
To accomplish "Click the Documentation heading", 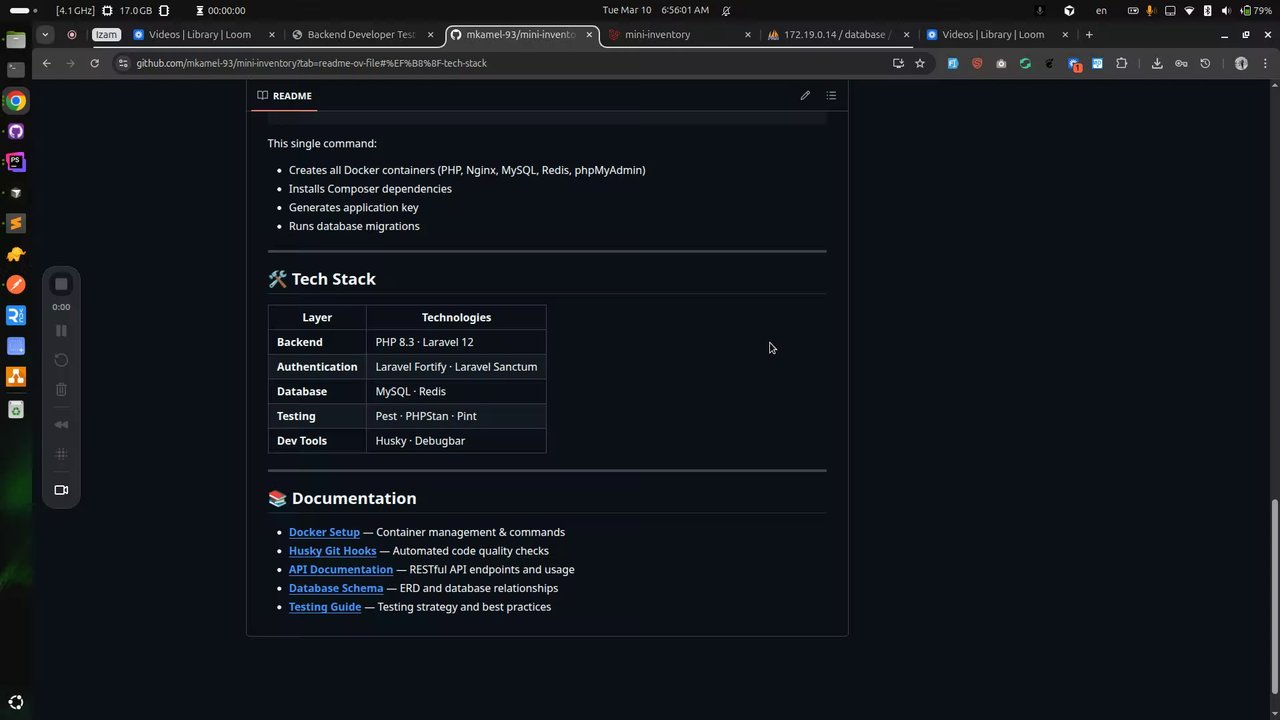I will click(x=342, y=498).
